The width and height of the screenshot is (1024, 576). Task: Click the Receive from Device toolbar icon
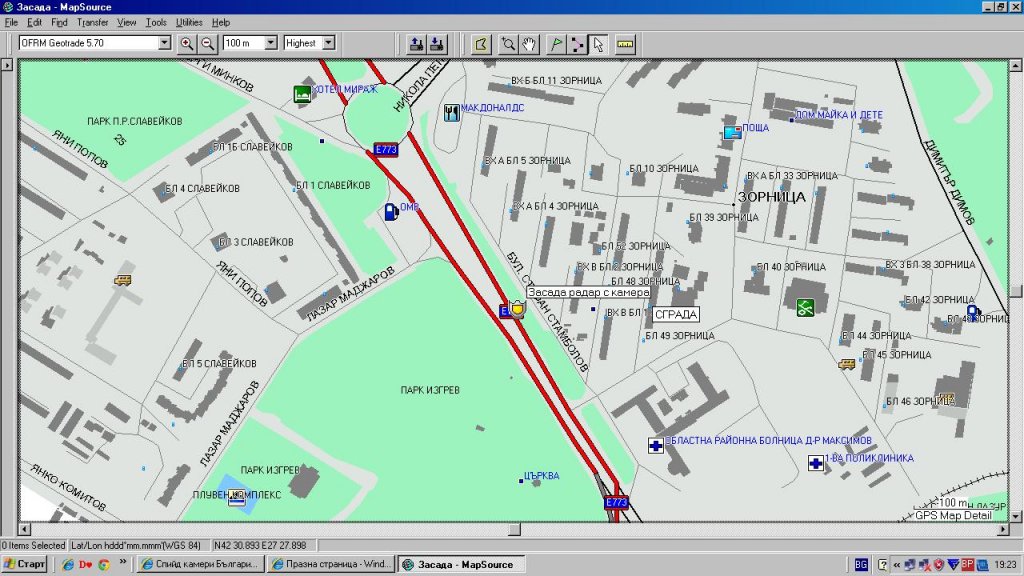437,44
